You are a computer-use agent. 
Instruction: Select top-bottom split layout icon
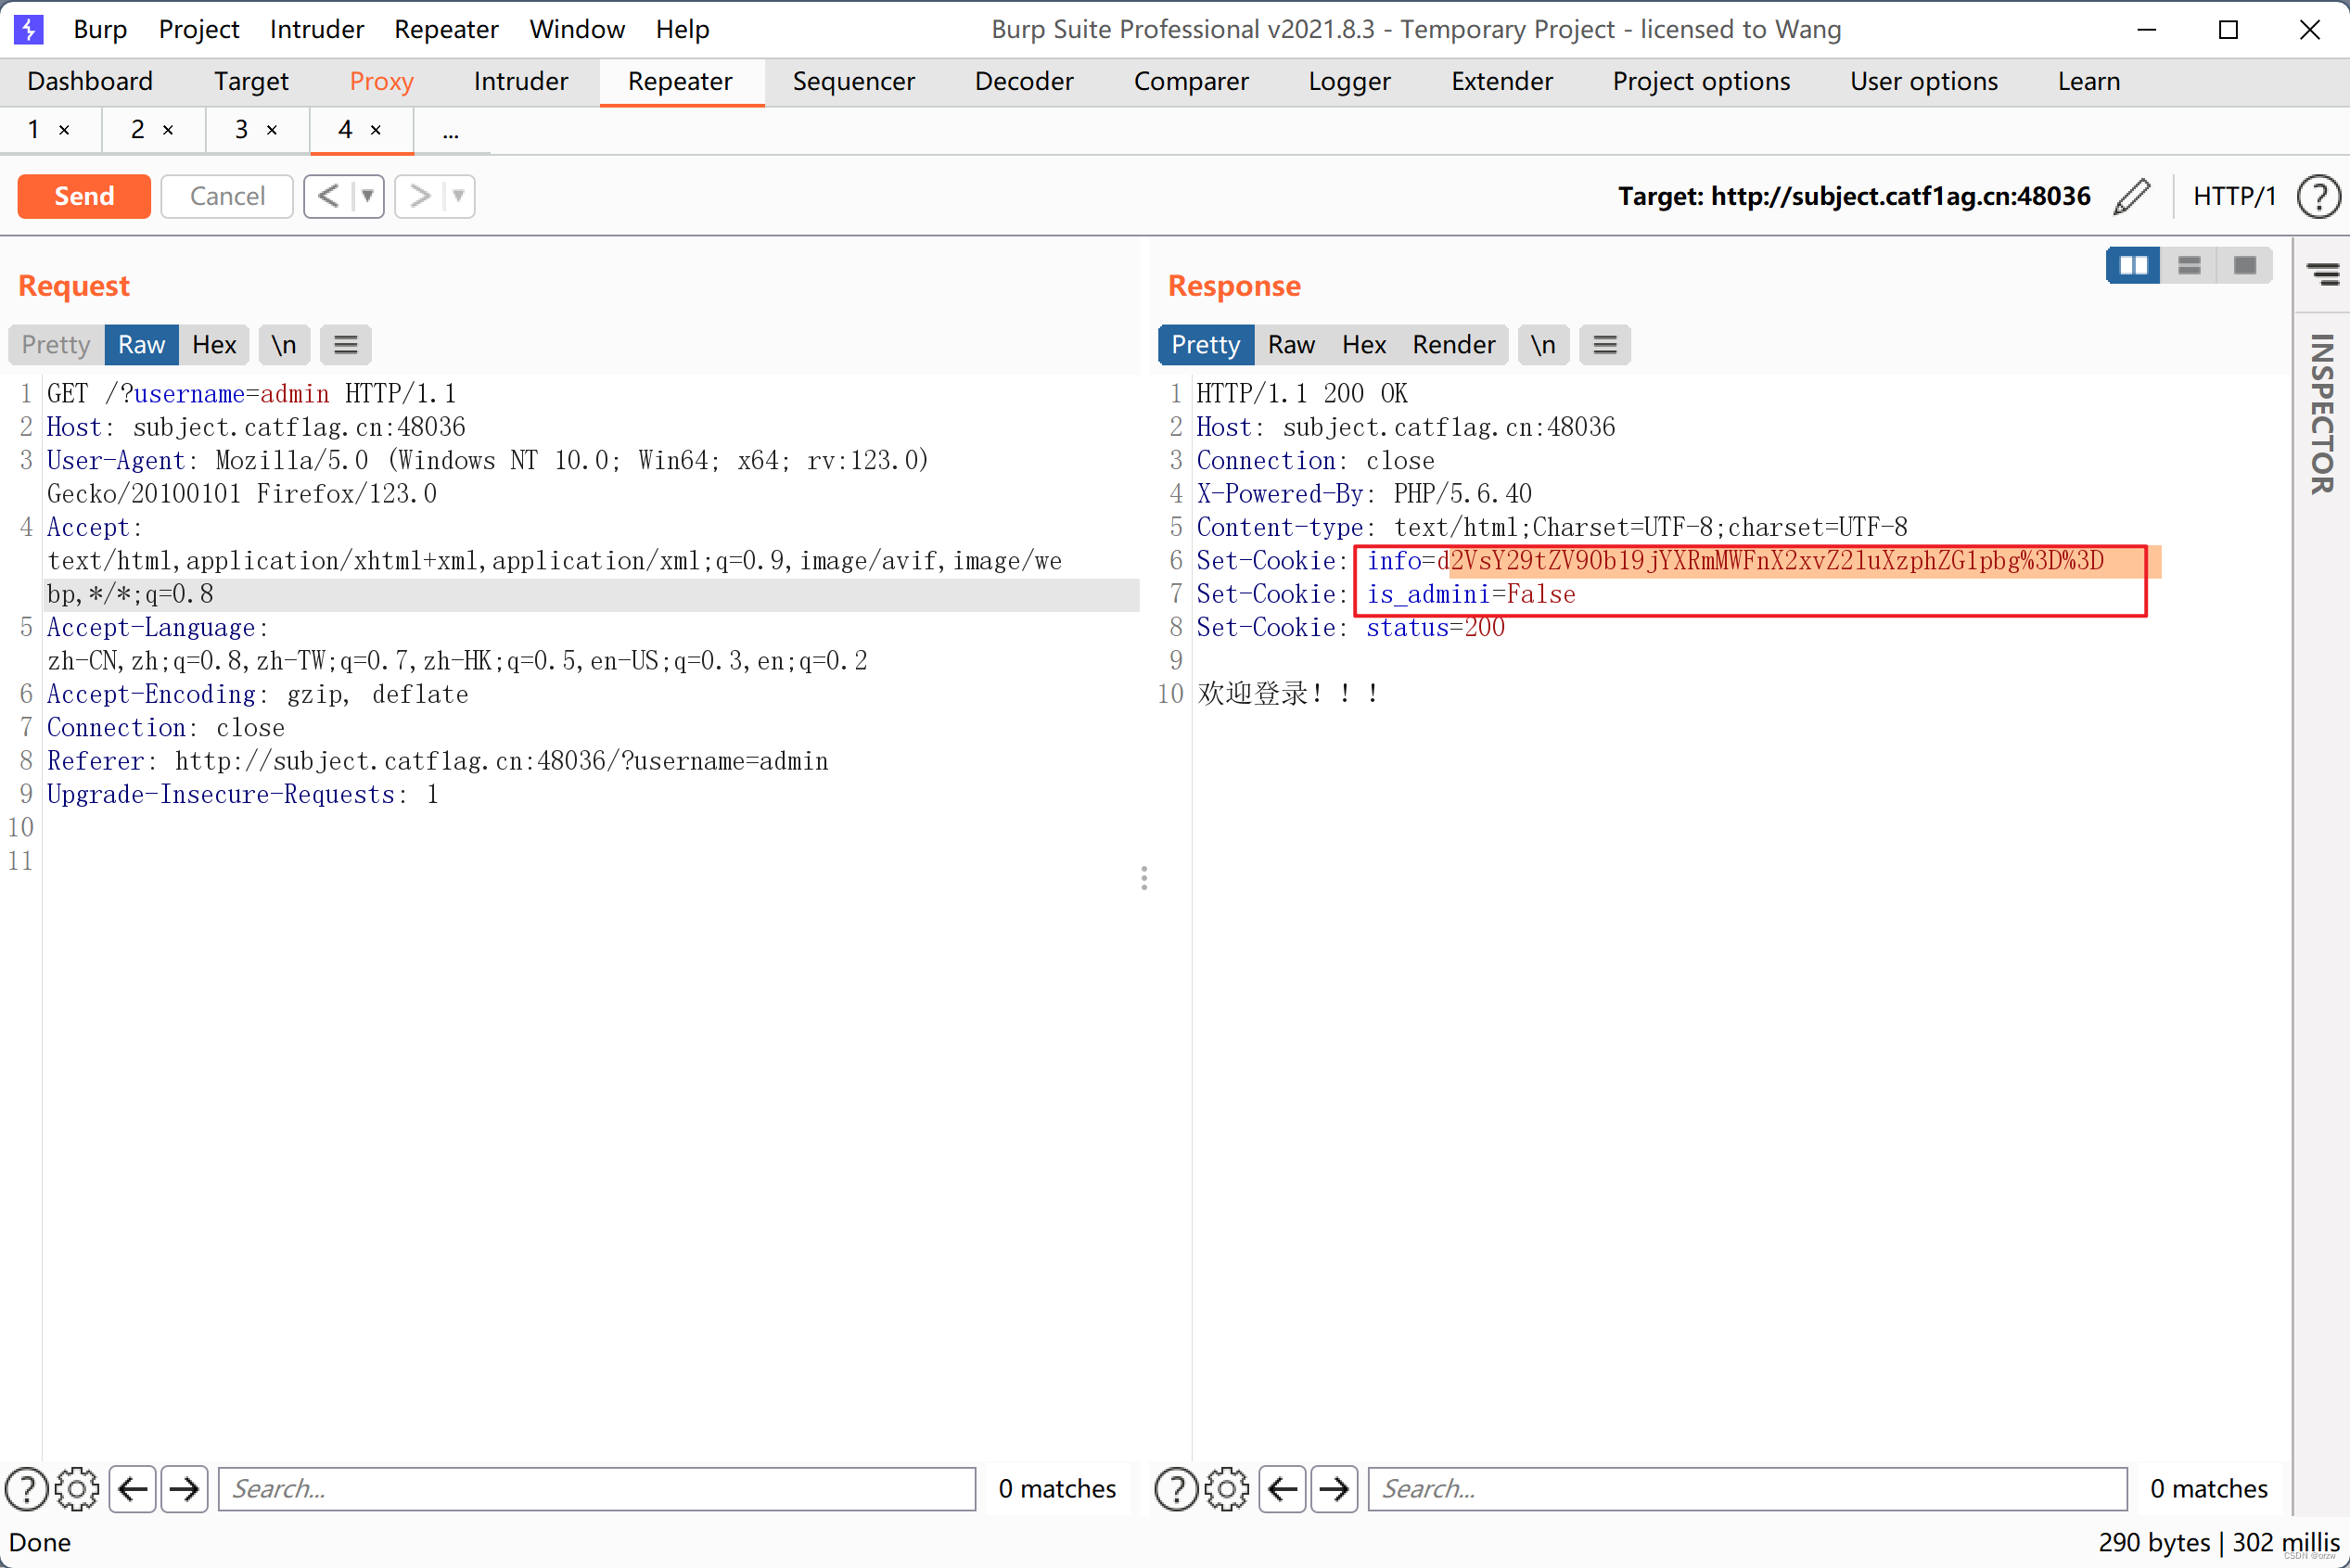(2189, 265)
